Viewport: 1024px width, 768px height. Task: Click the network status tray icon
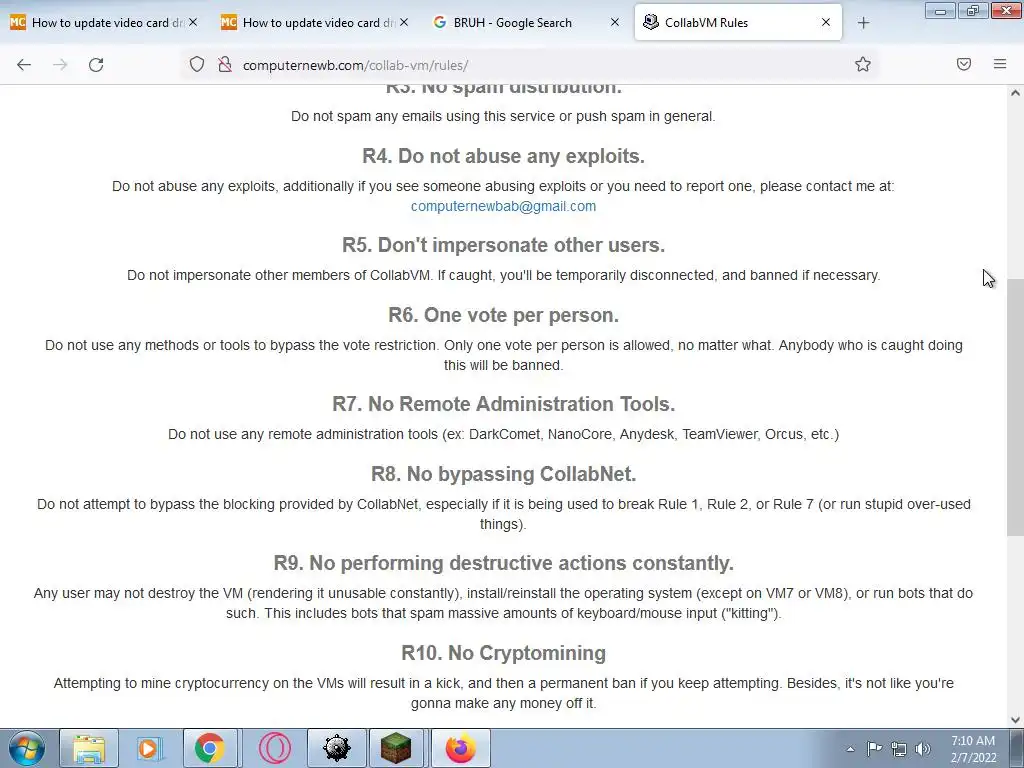point(899,749)
